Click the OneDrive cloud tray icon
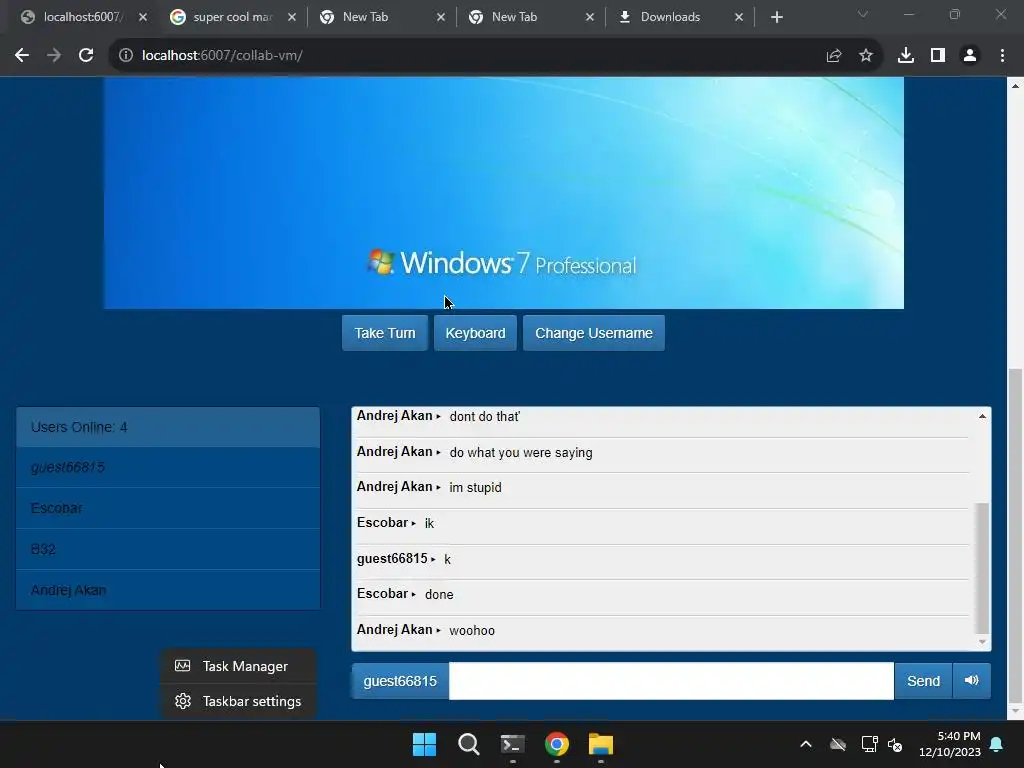Viewport: 1024px width, 768px height. 838,744
